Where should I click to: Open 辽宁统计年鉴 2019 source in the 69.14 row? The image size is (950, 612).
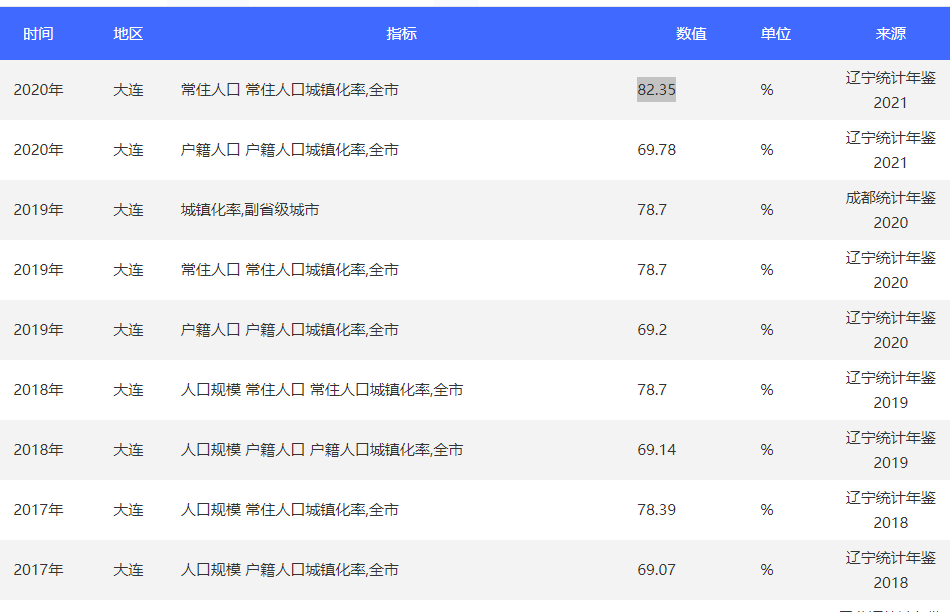click(x=890, y=450)
